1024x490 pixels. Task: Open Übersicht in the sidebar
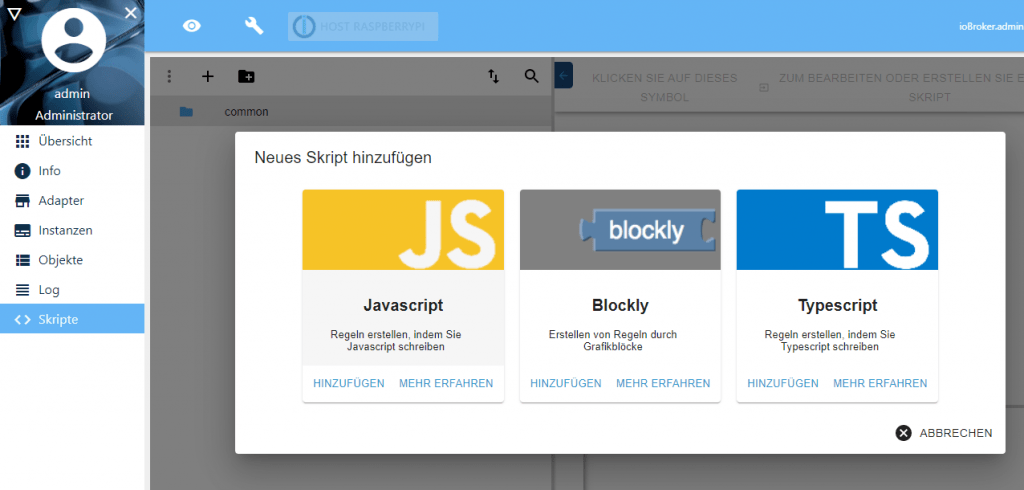pos(72,141)
